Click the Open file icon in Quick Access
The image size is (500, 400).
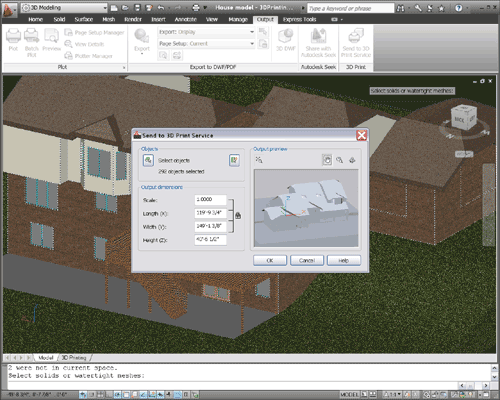(125, 8)
